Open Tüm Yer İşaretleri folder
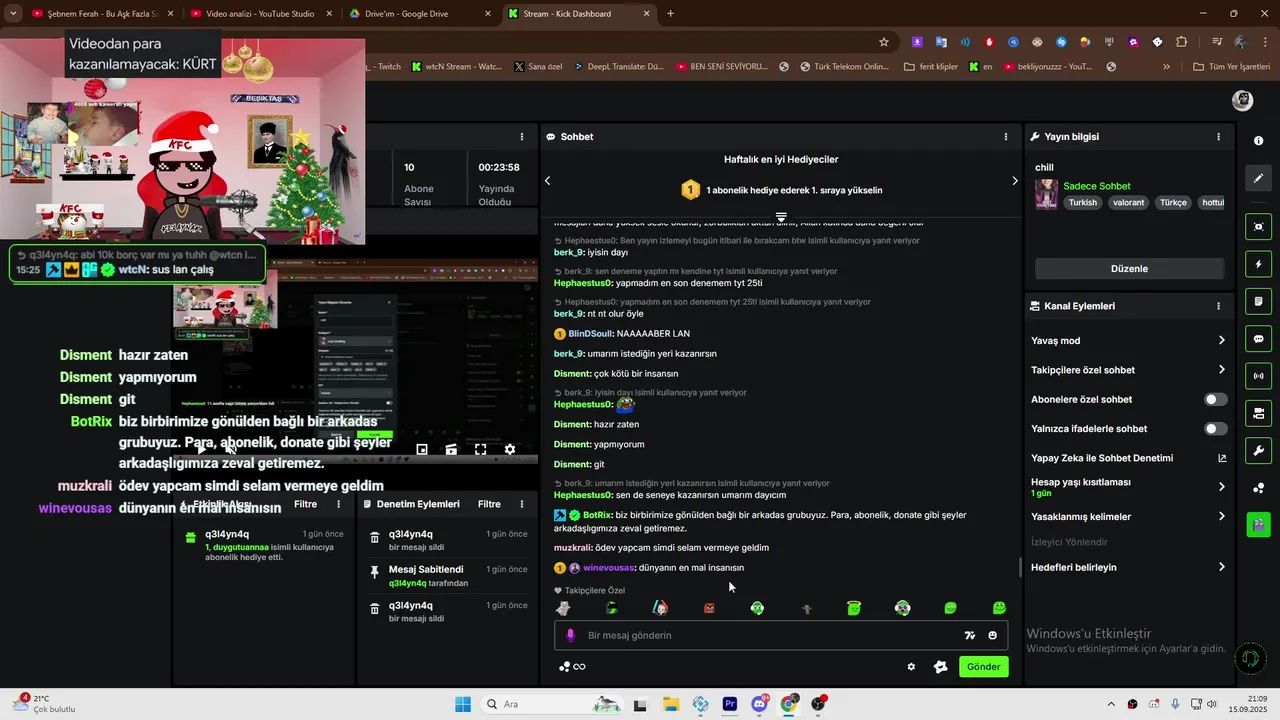Image resolution: width=1280 pixels, height=720 pixels. tap(1231, 67)
